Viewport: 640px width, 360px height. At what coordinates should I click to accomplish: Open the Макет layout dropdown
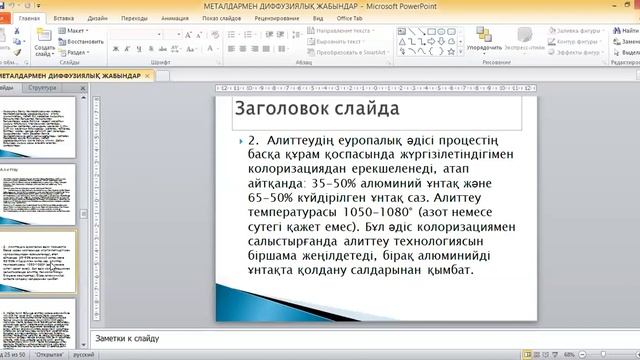pyautogui.click(x=73, y=31)
